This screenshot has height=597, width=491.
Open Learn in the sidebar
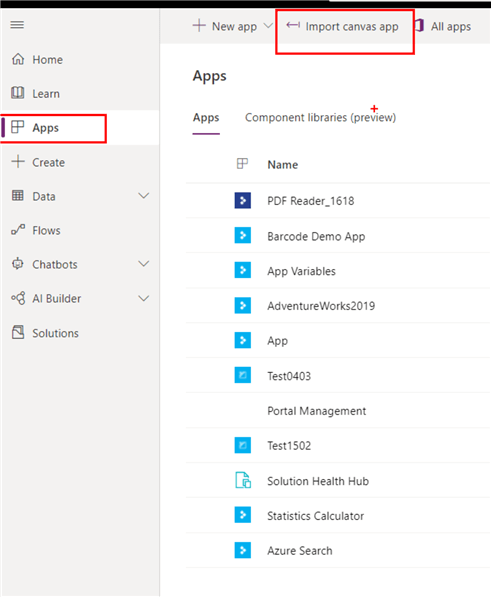coord(46,94)
